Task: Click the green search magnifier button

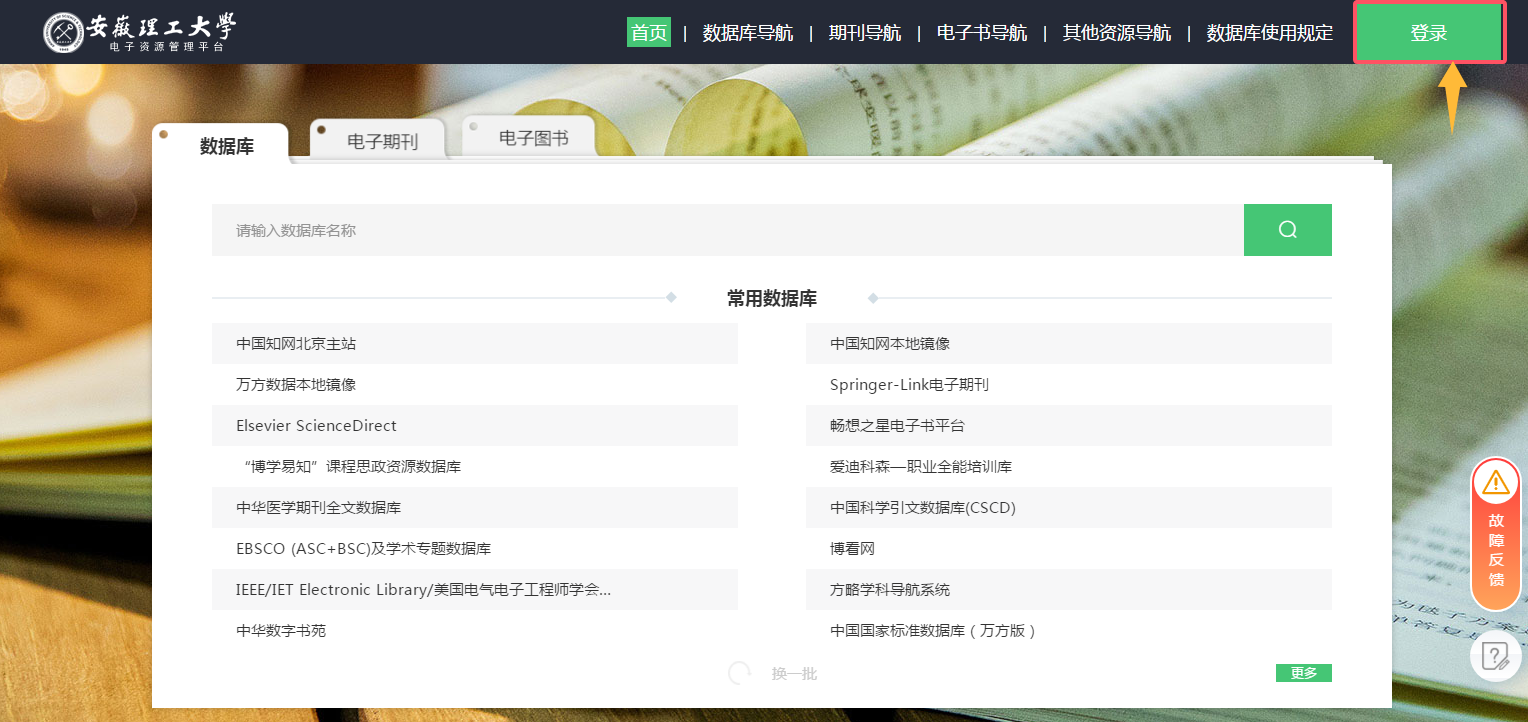Action: pyautogui.click(x=1287, y=230)
